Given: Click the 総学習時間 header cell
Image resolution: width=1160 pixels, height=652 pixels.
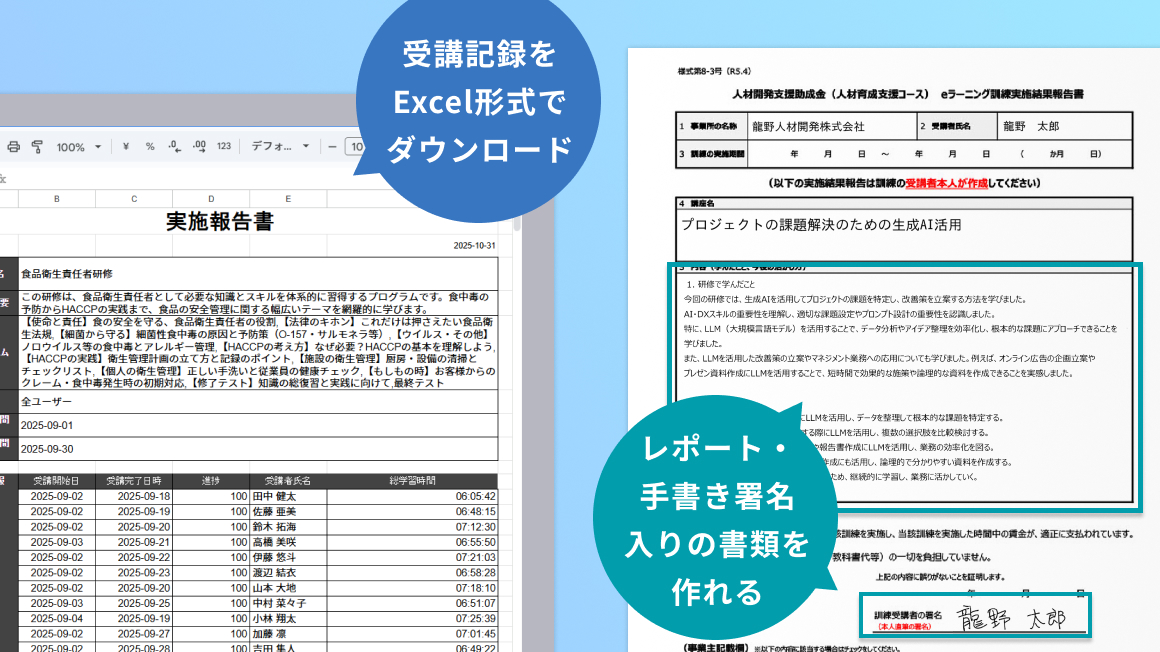Looking at the screenshot, I should [412, 481].
